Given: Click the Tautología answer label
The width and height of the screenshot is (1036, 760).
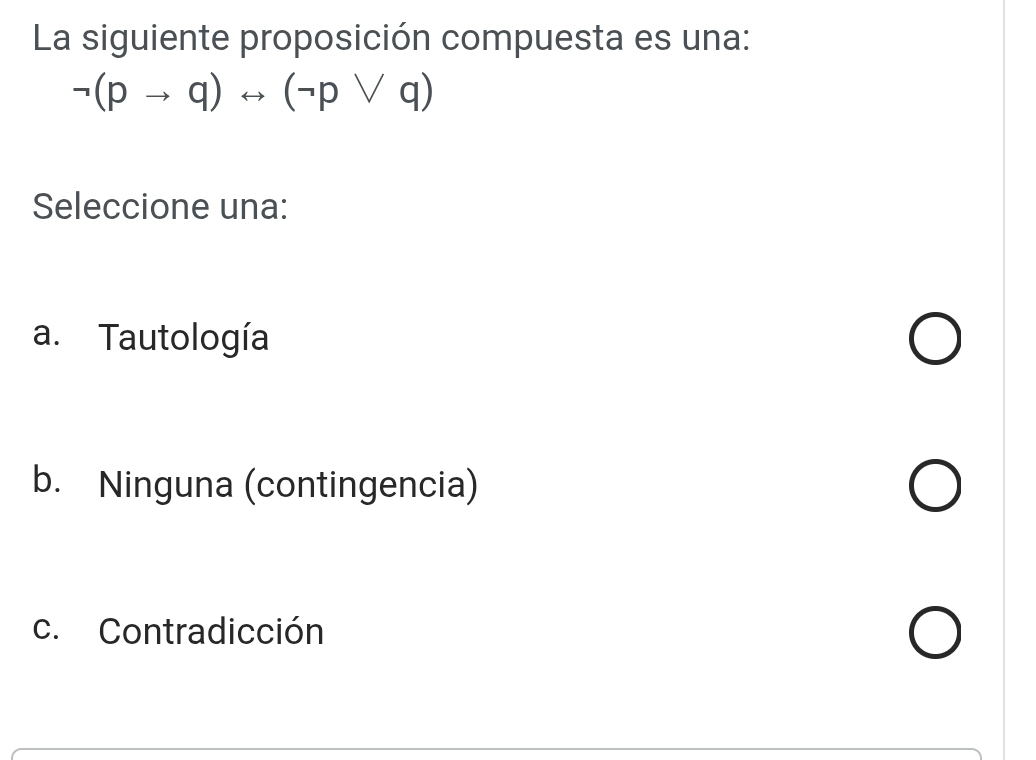Looking at the screenshot, I should pyautogui.click(x=184, y=338).
